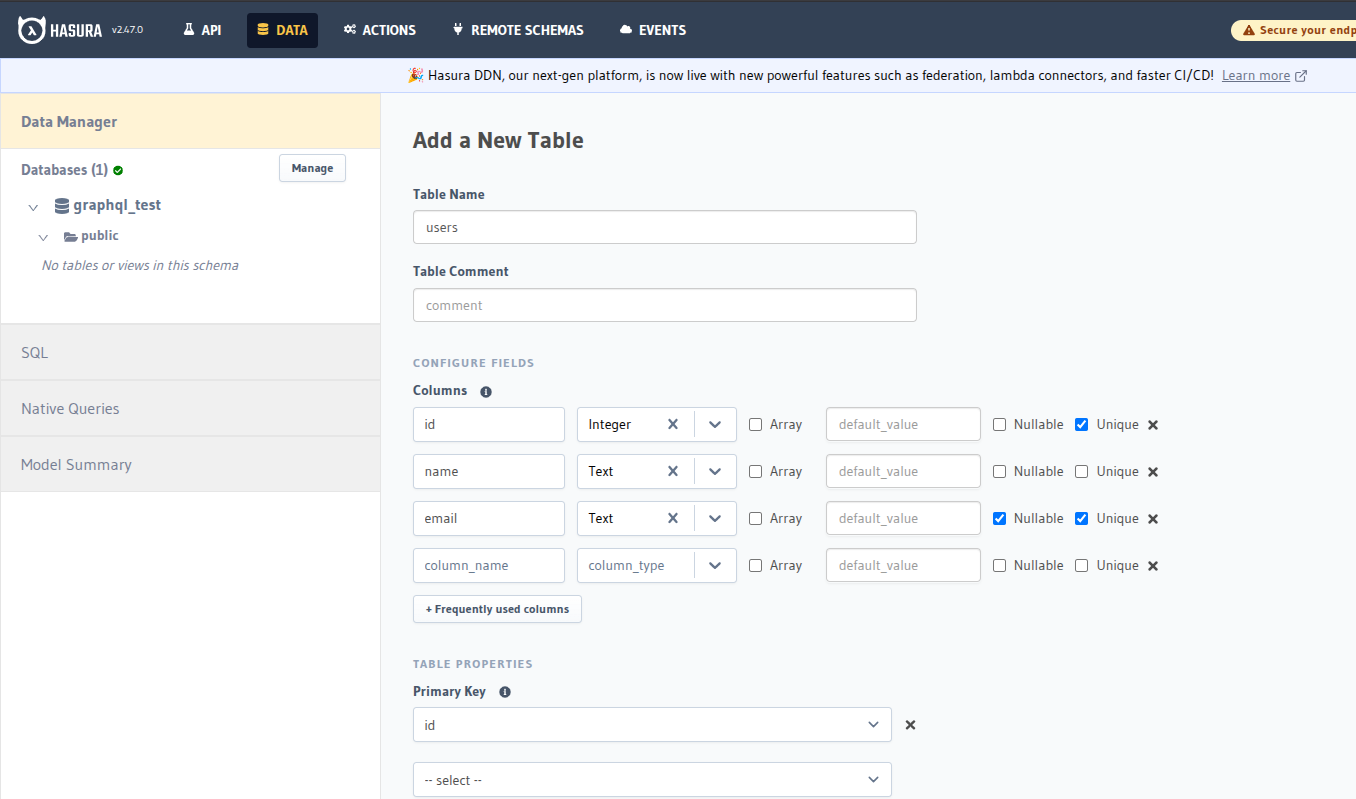
Task: Open the API tab
Action: [x=202, y=30]
